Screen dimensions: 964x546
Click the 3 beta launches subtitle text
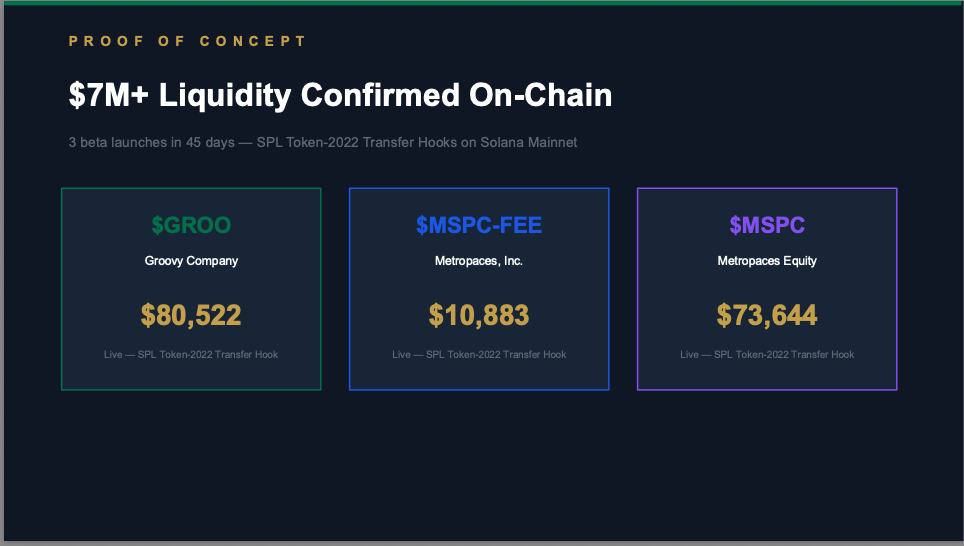click(322, 143)
